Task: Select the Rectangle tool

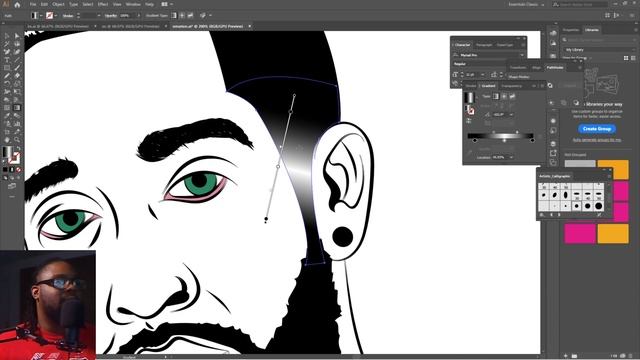Action: 7,68
